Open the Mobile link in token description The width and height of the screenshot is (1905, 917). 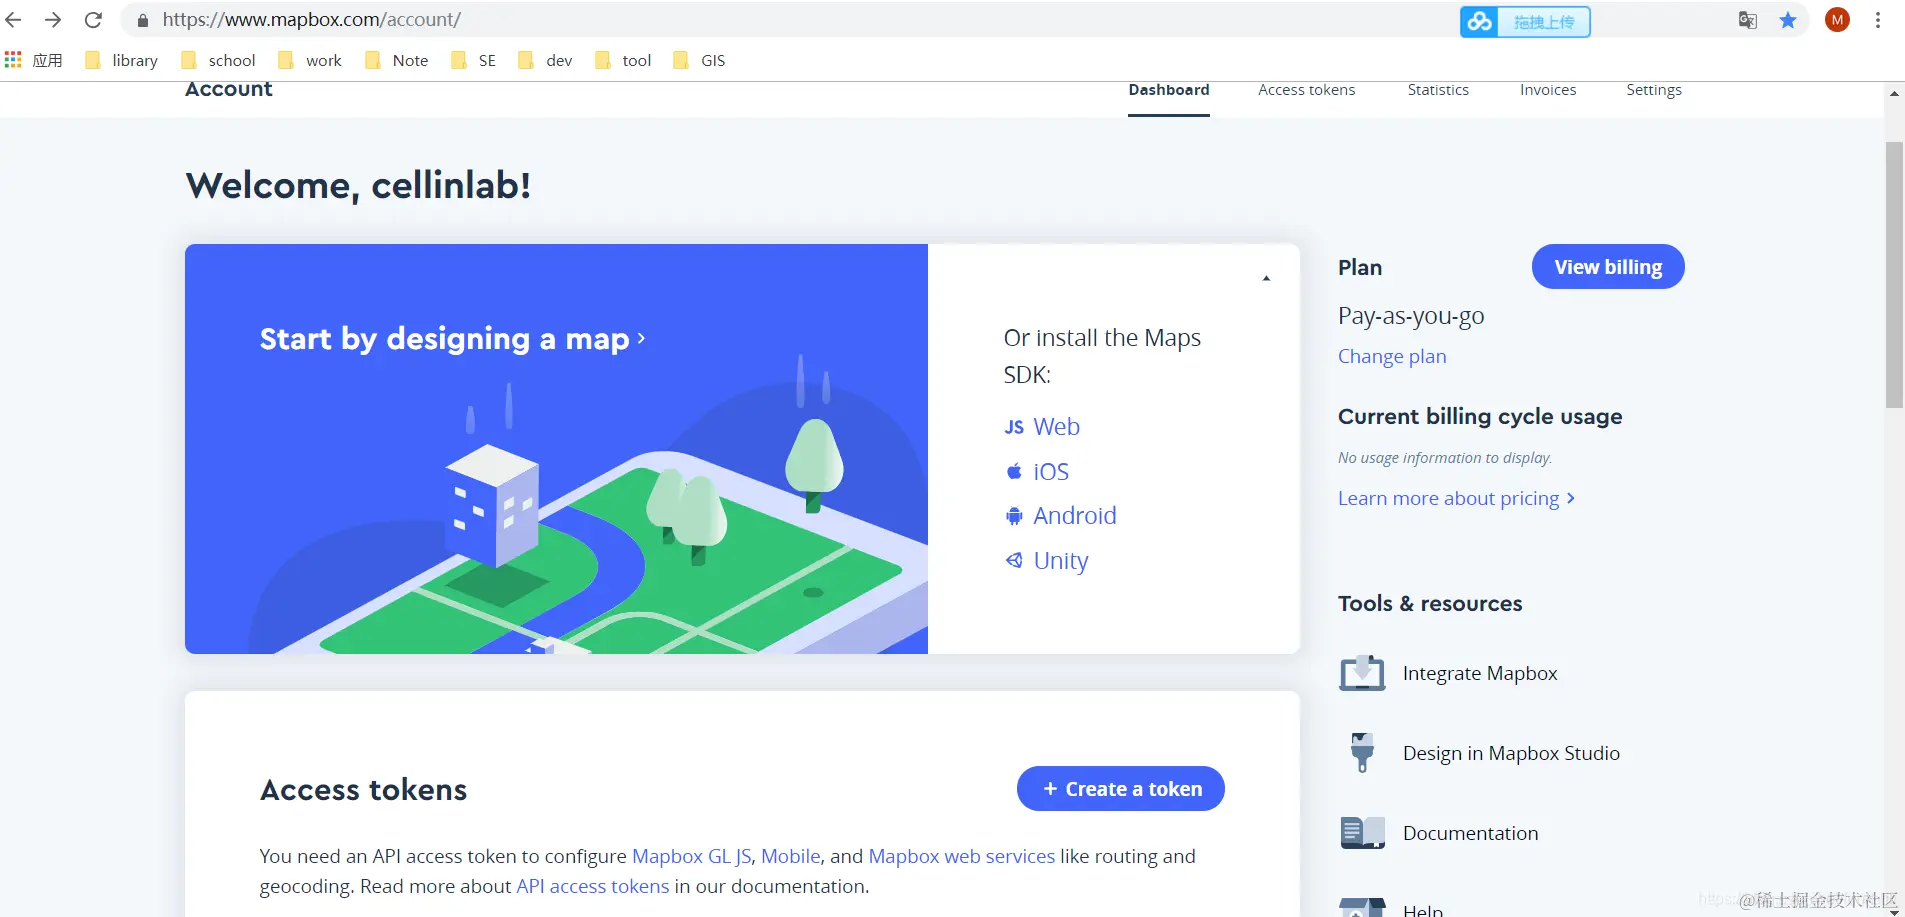791,856
